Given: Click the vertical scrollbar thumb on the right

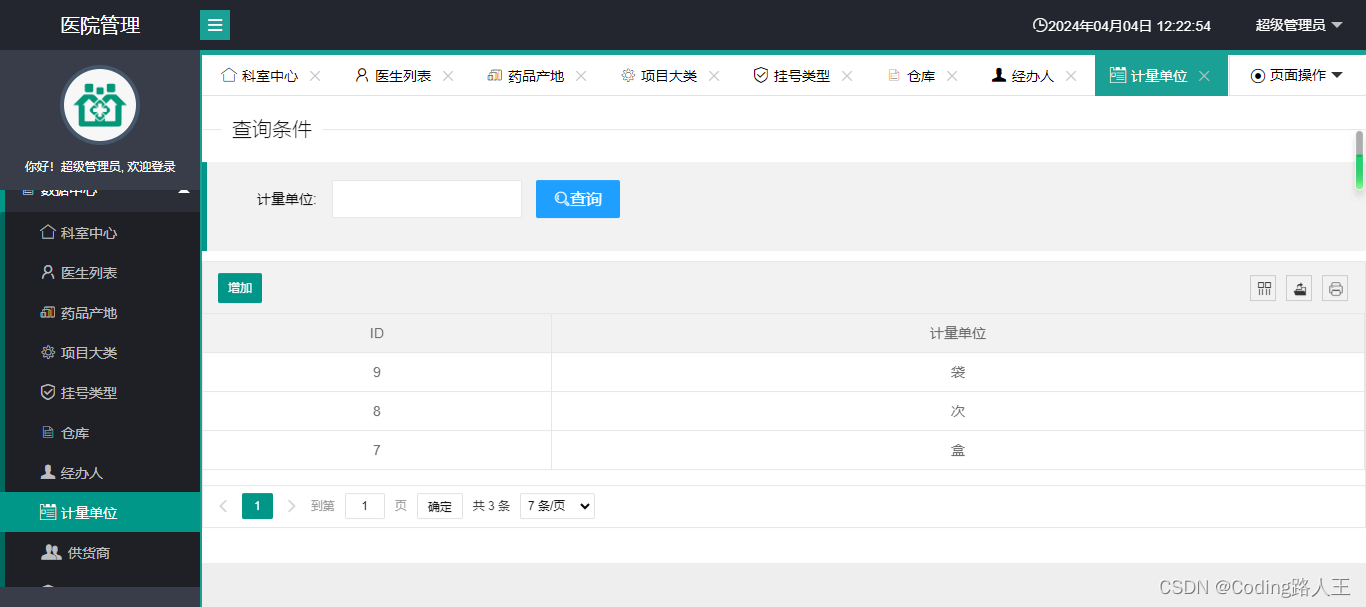Looking at the screenshot, I should pos(1359,160).
